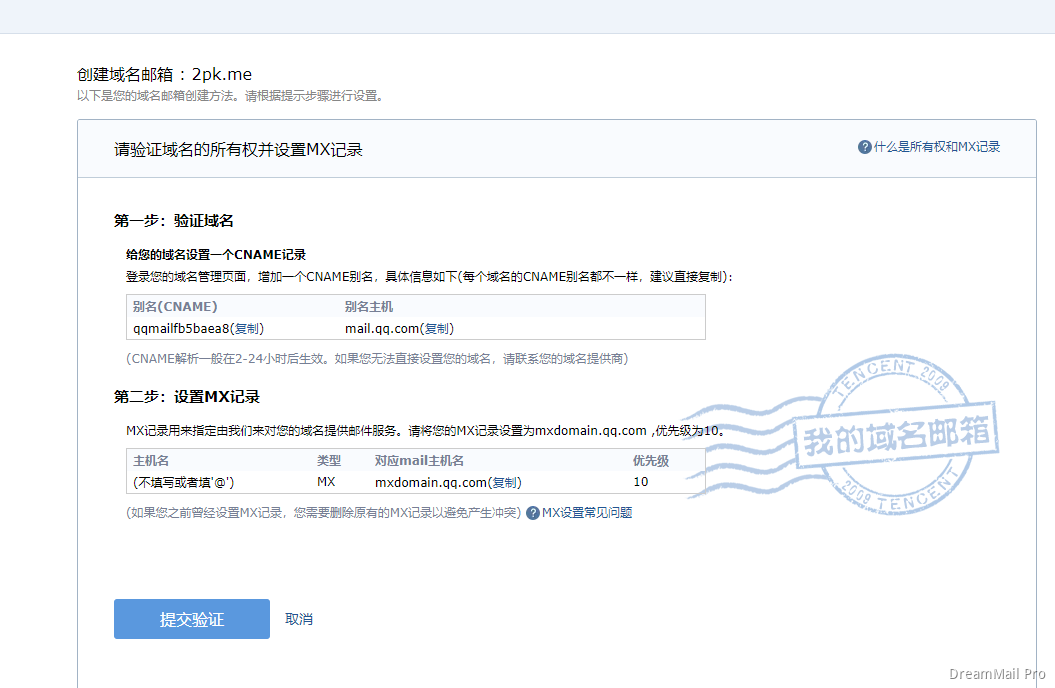This screenshot has height=688, width=1055.
Task: Click the 别名(CNAME) column header
Action: (175, 307)
